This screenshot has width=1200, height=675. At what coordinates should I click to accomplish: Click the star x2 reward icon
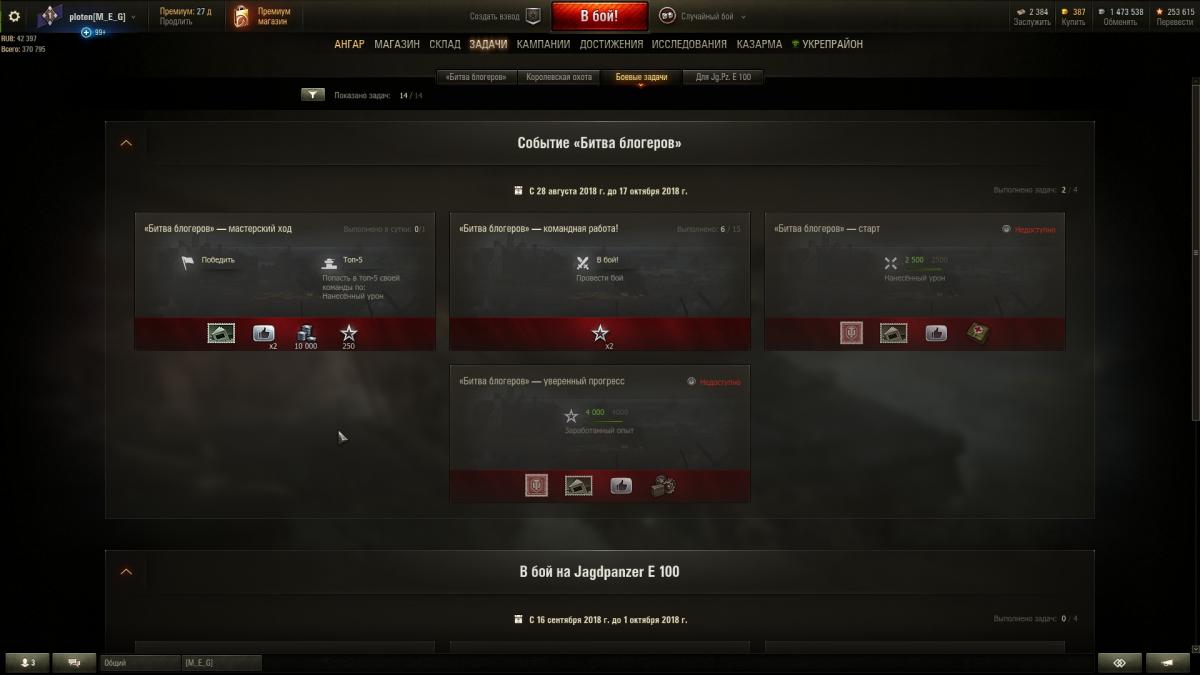600,334
